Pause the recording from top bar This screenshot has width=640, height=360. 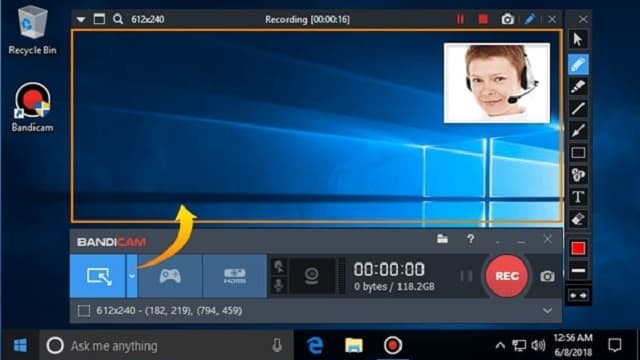460,19
